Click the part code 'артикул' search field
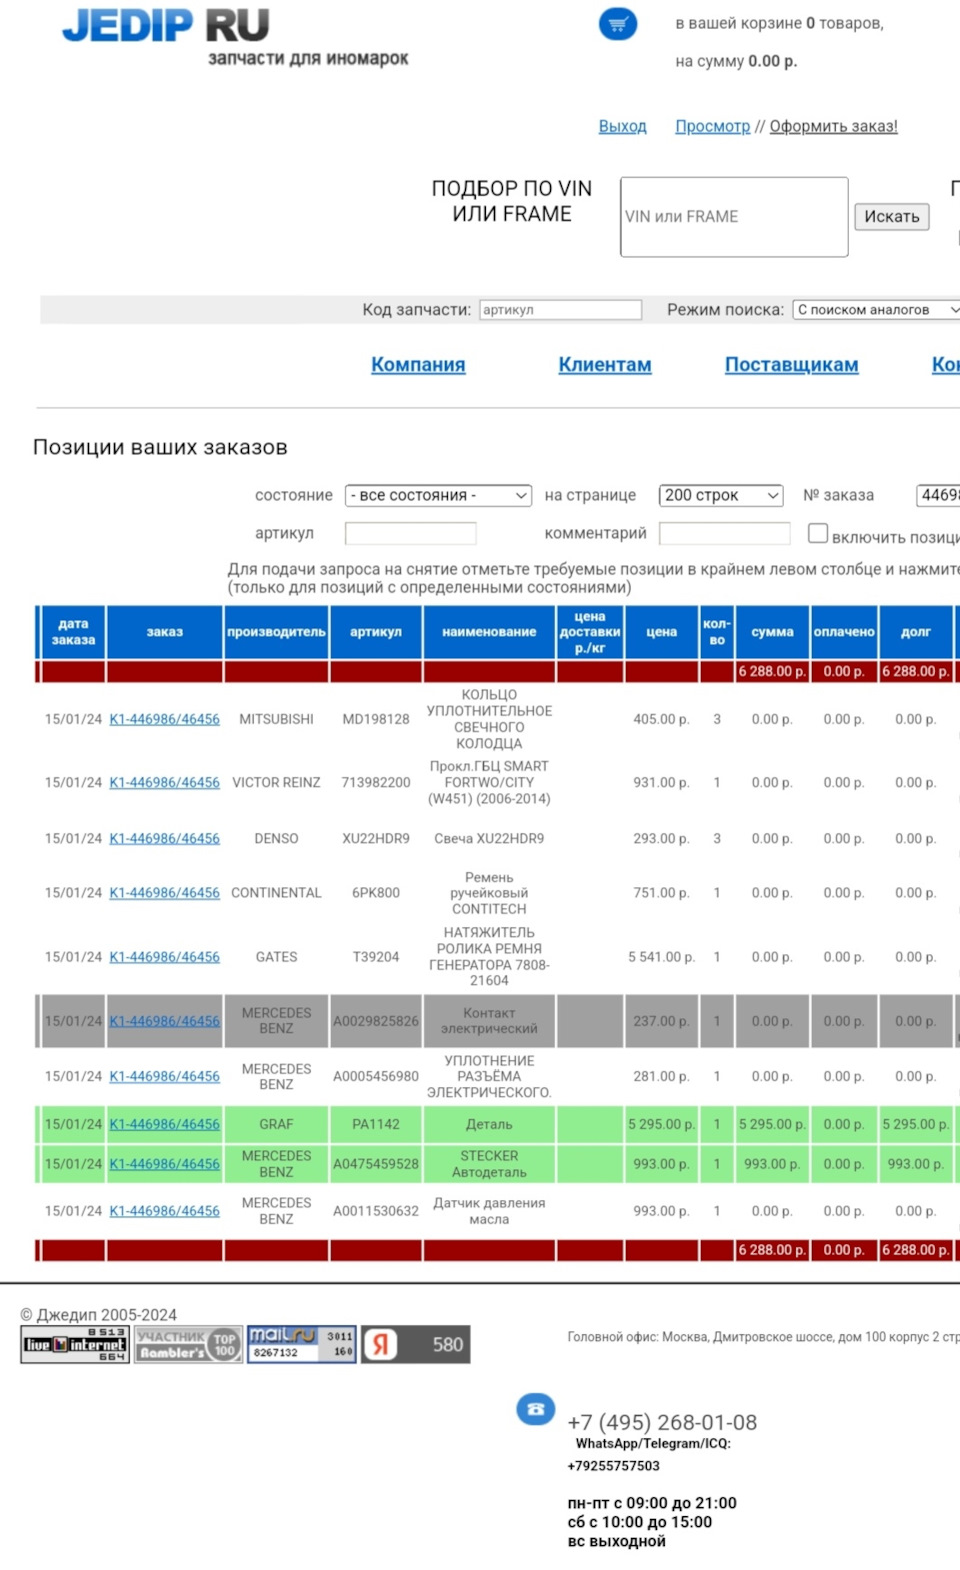Viewport: 960px width, 1570px height. click(560, 310)
